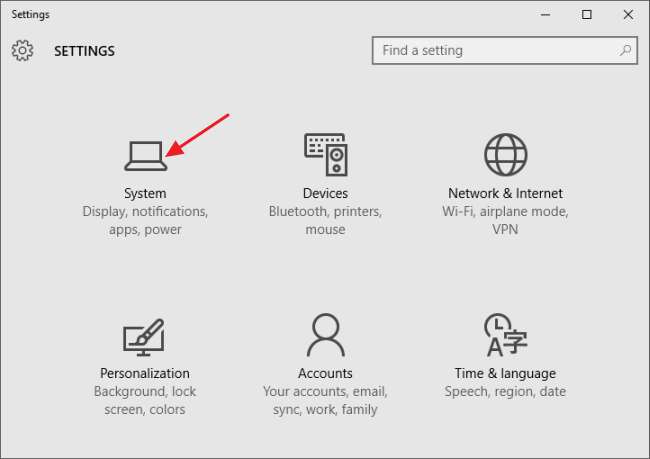Click 'Speech, region, date' description
This screenshot has height=459, width=650.
pos(505,391)
